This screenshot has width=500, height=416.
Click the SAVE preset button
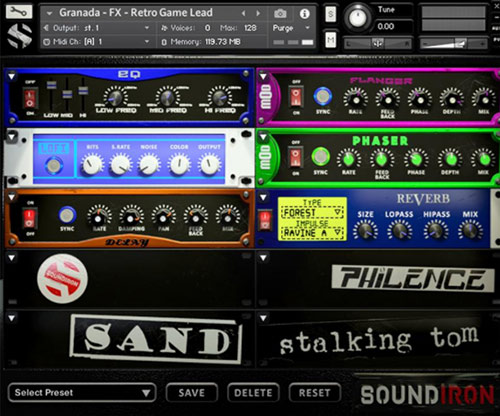(x=192, y=393)
